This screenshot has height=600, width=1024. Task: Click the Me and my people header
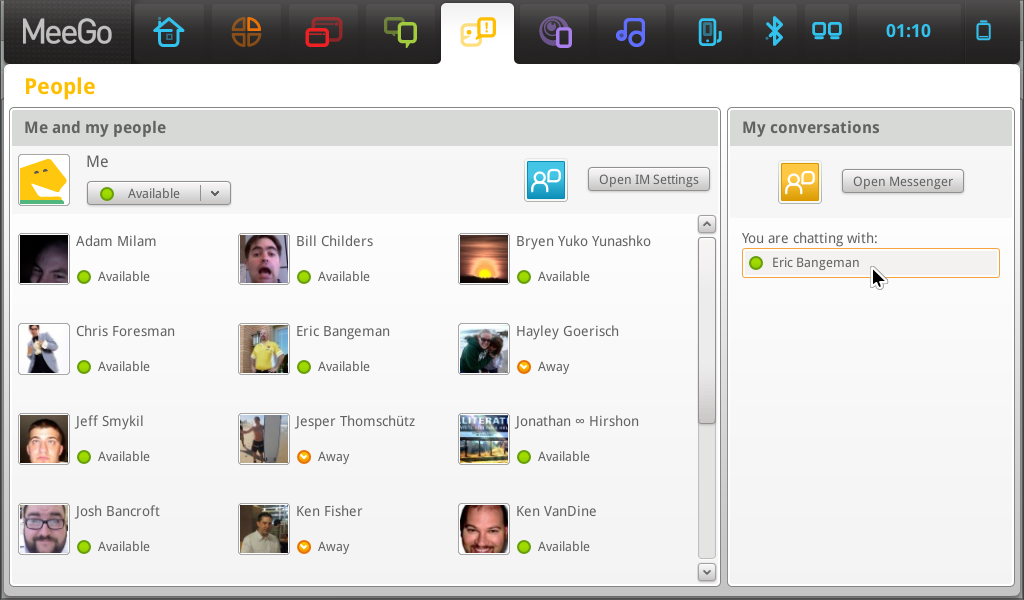365,127
